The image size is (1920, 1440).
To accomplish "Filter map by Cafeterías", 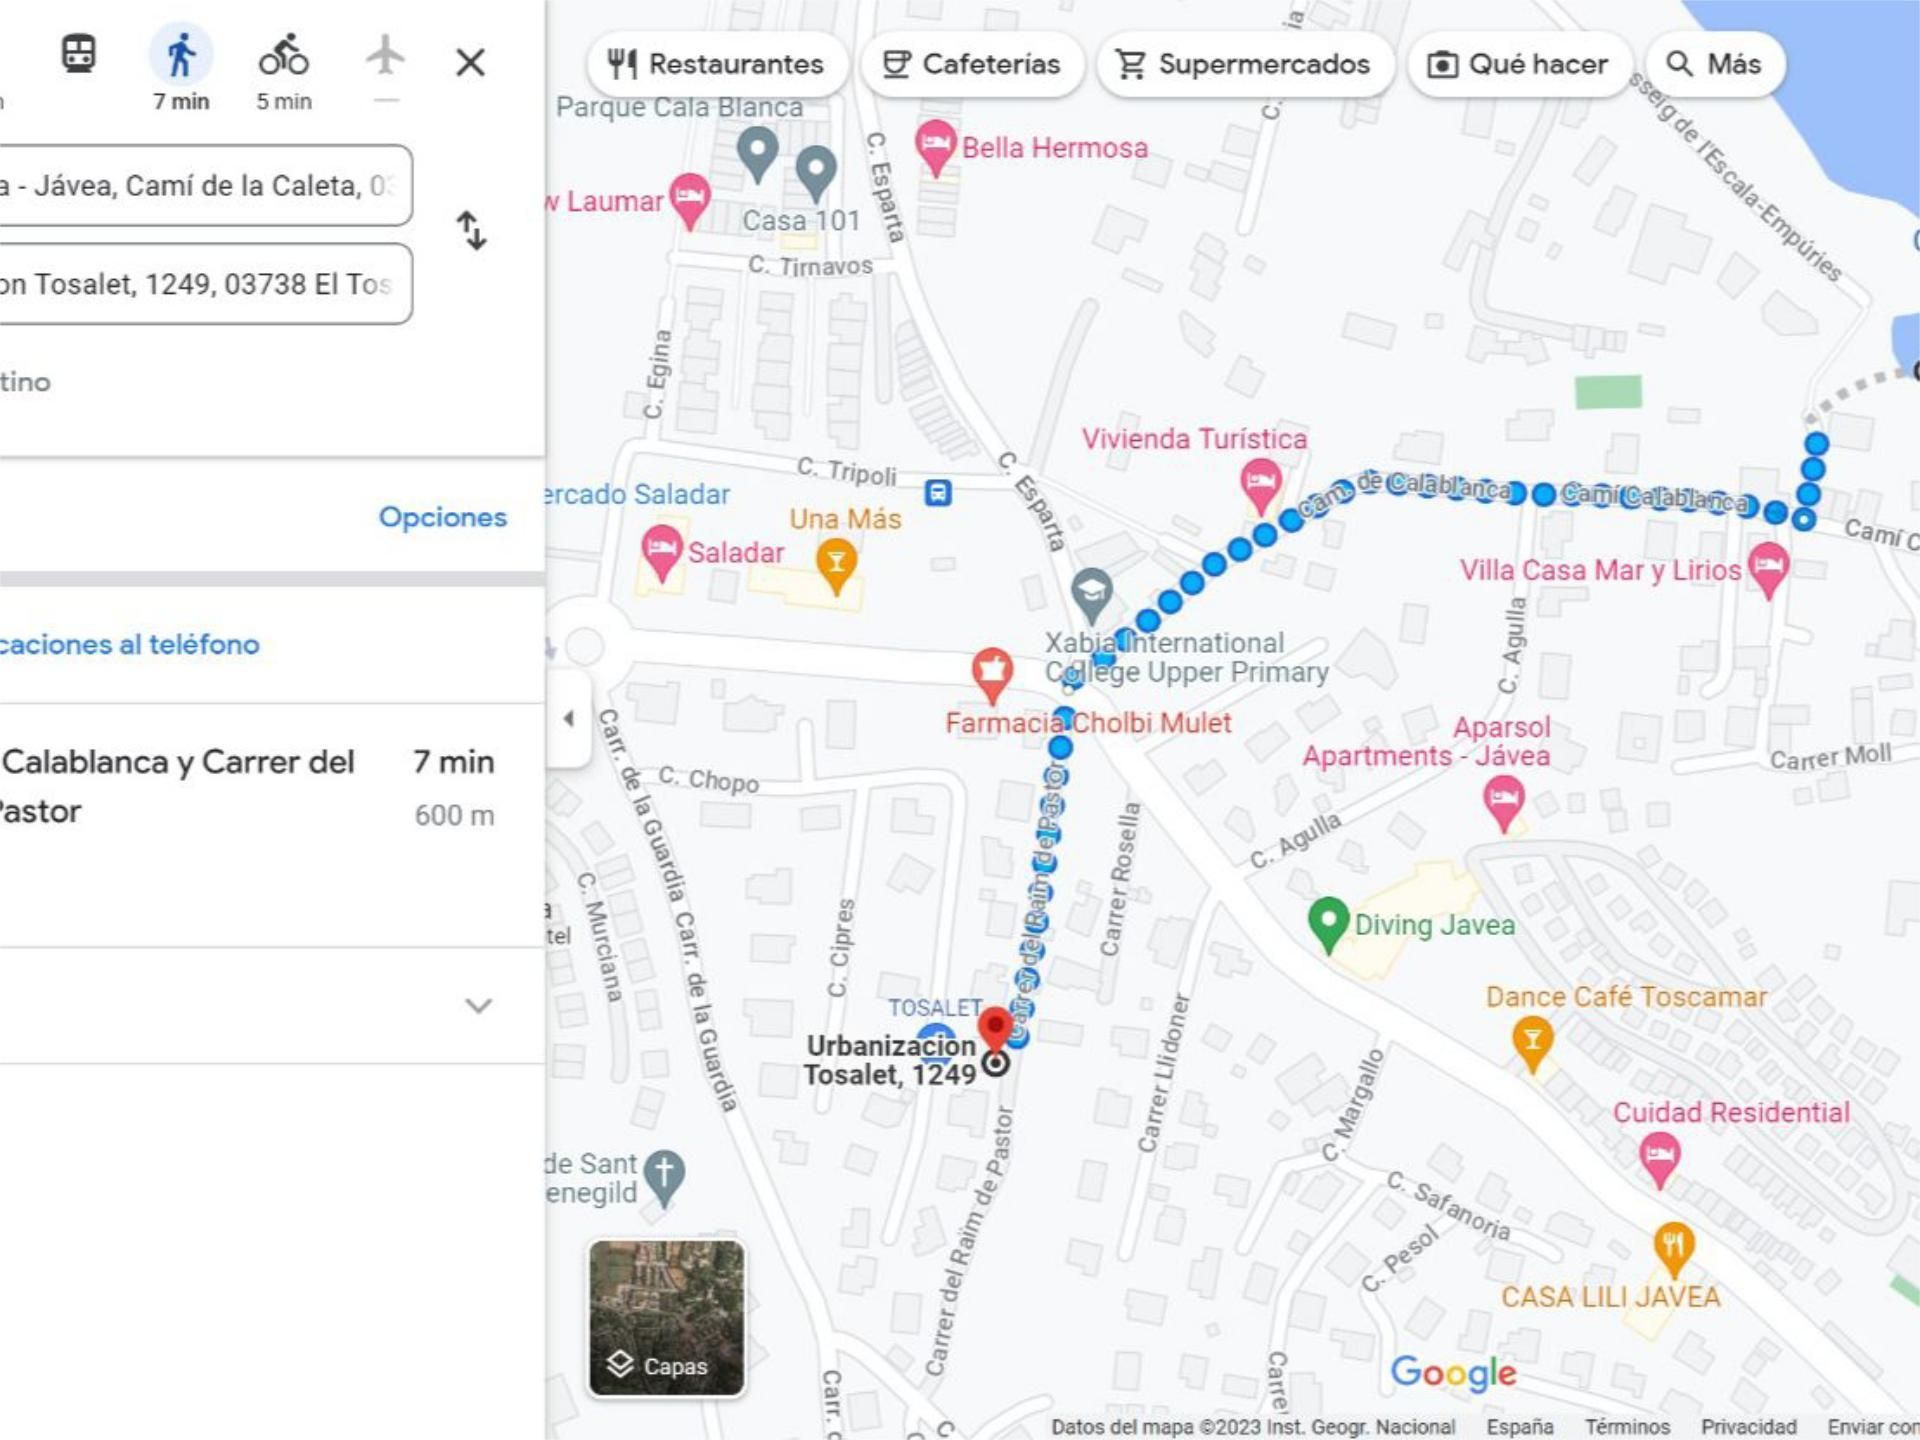I will point(971,64).
